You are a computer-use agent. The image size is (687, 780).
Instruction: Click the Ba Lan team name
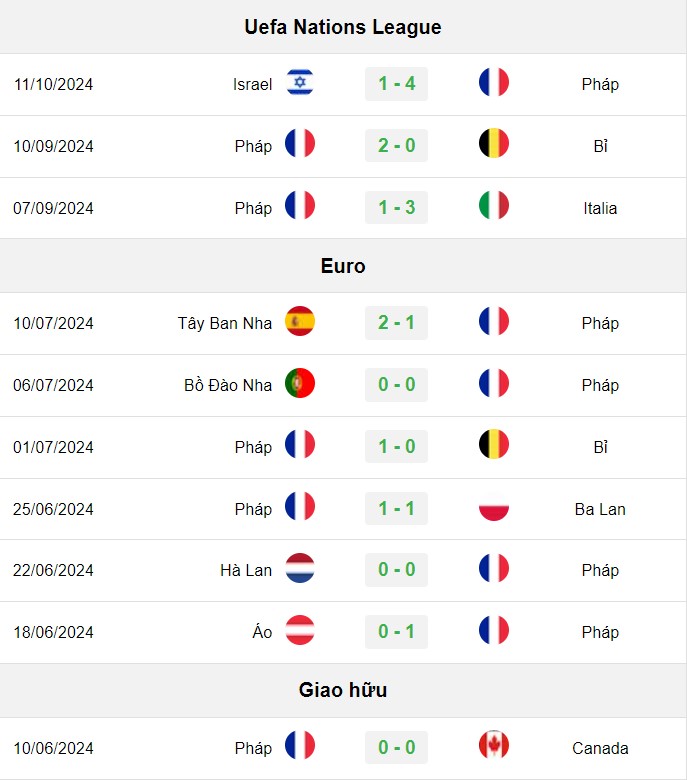tap(600, 509)
